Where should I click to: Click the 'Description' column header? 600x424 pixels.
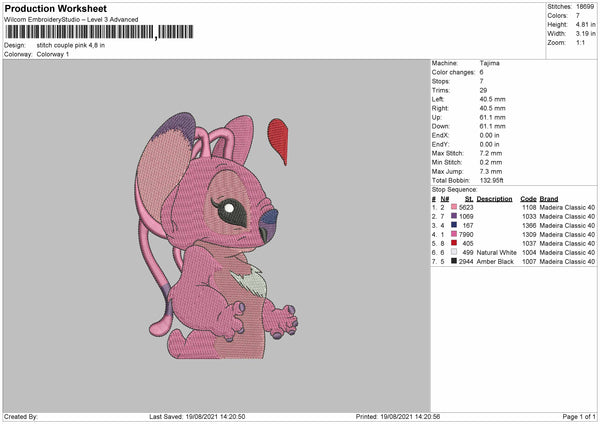(494, 199)
